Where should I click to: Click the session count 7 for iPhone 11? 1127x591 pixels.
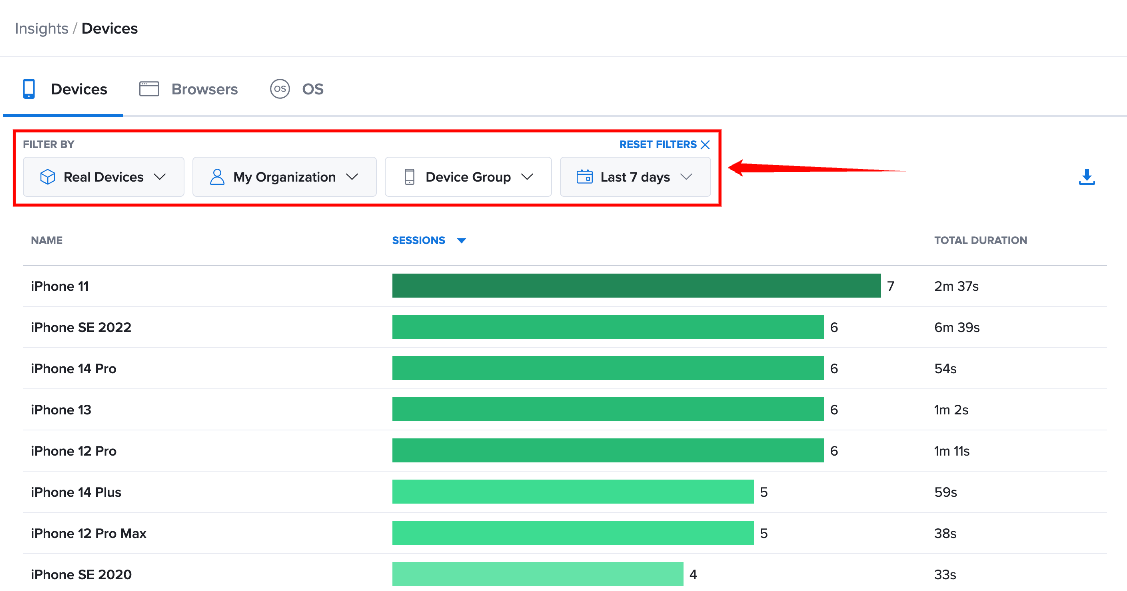(x=891, y=286)
